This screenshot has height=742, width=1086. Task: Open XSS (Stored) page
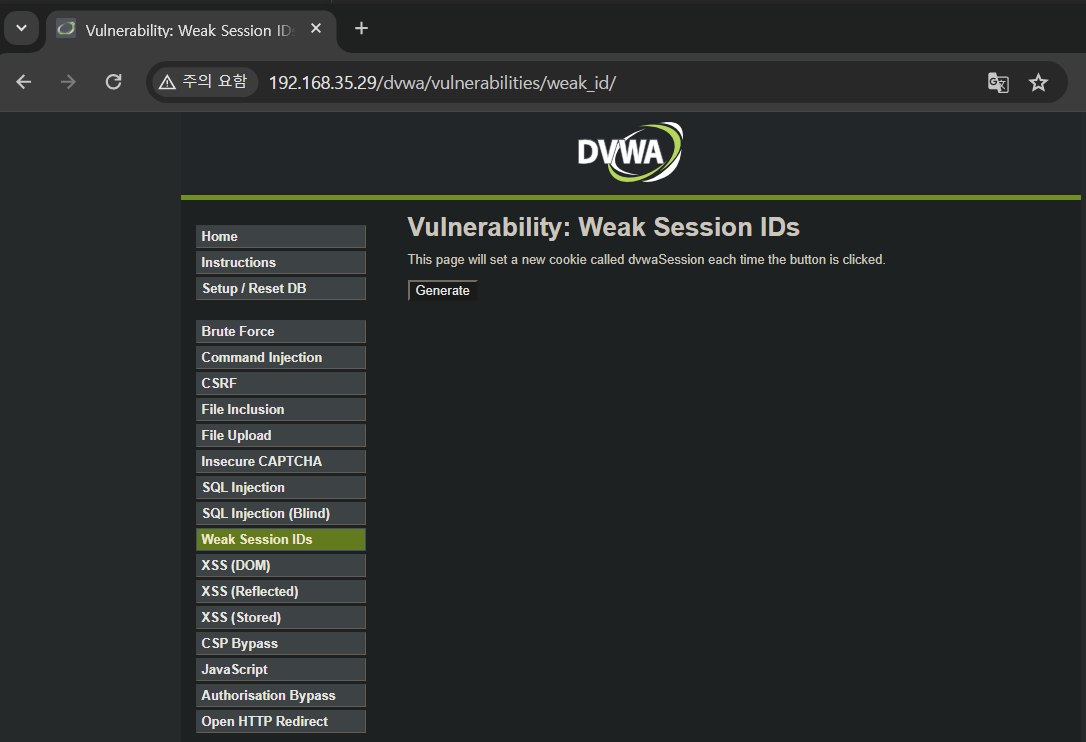(x=281, y=617)
